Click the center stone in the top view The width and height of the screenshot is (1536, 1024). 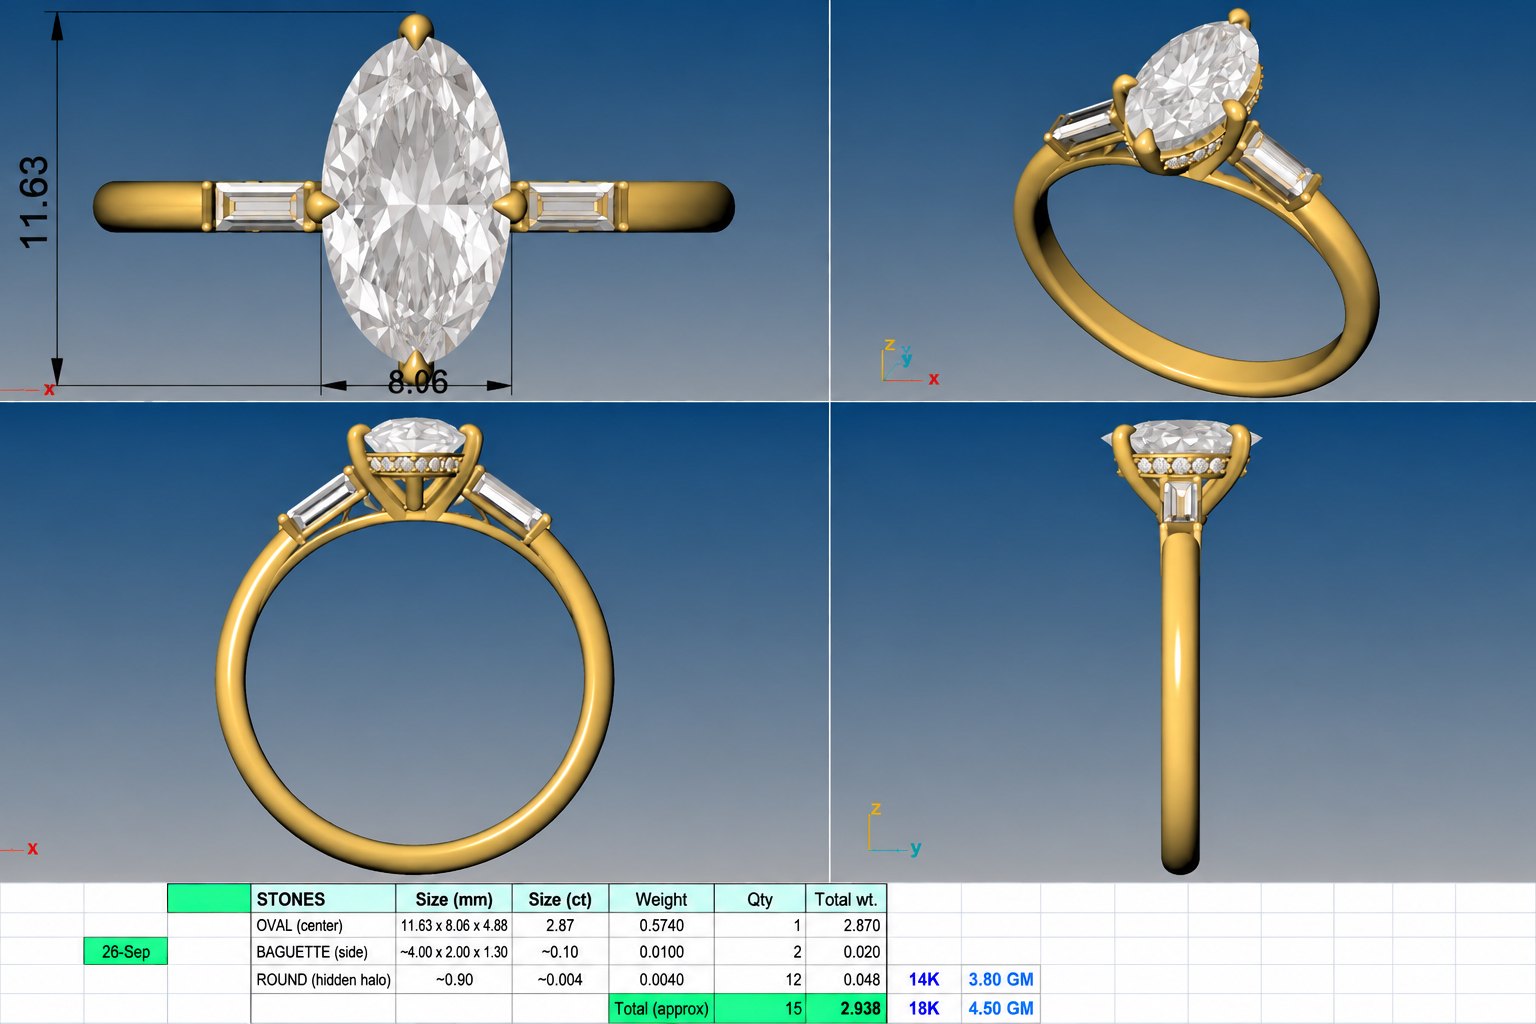pos(416,199)
